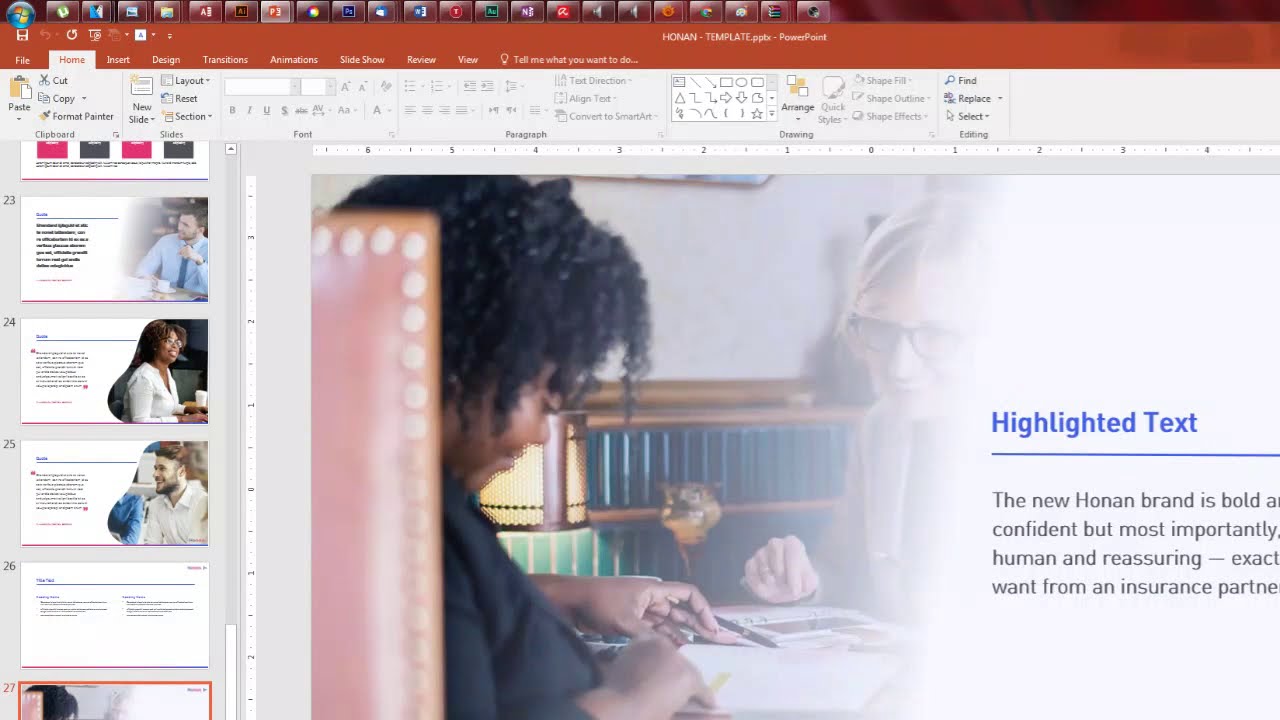Switch to the Transitions tab
This screenshot has width=1280, height=720.
coord(225,60)
